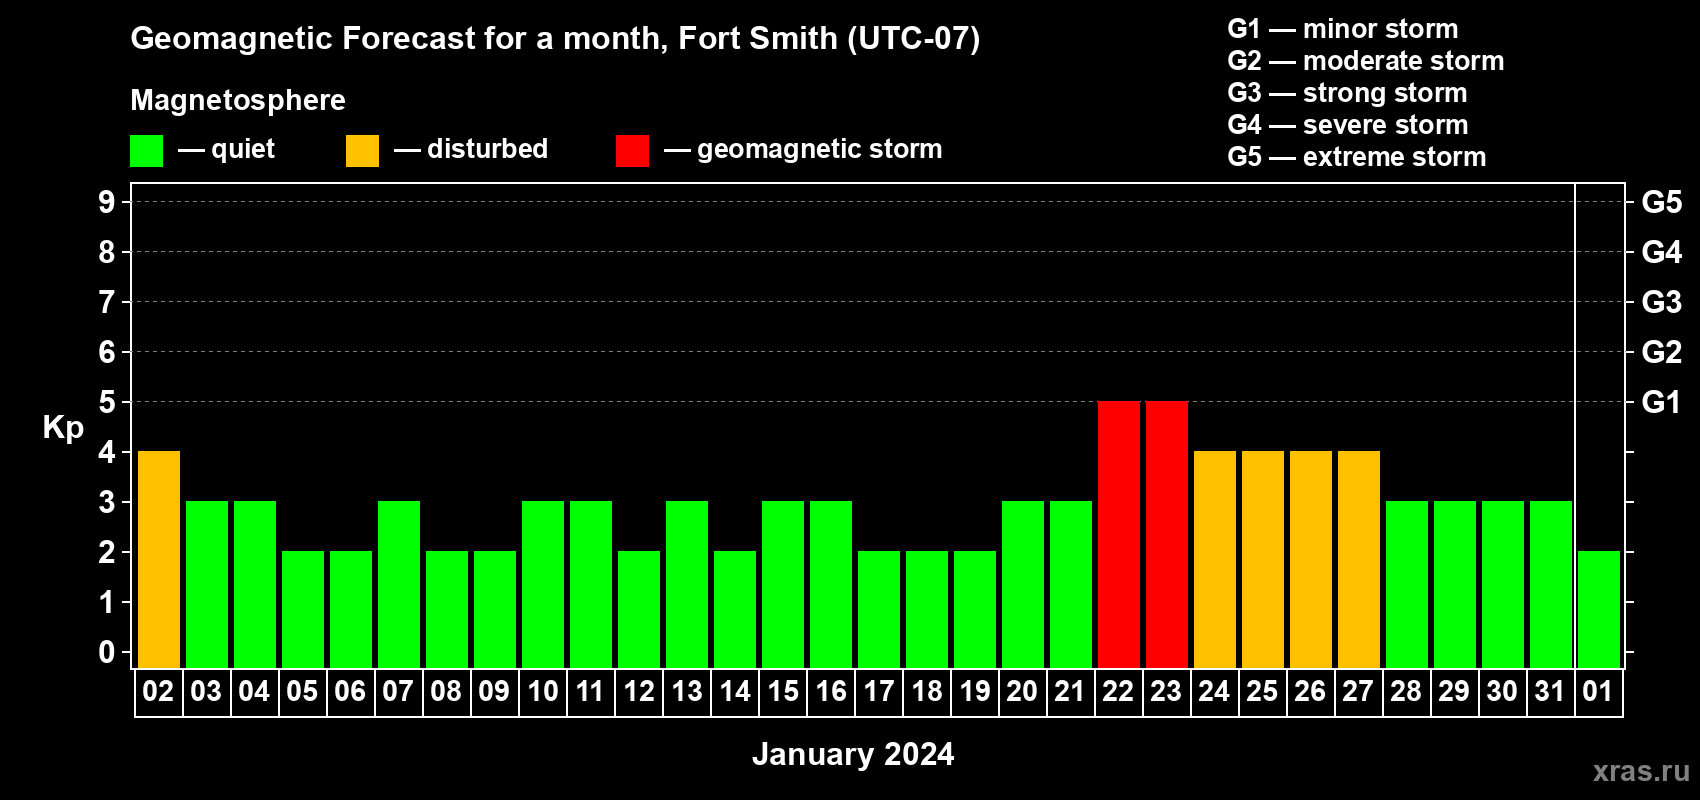Click the 'Kp' axis label
This screenshot has height=800, width=1700.
(63, 428)
